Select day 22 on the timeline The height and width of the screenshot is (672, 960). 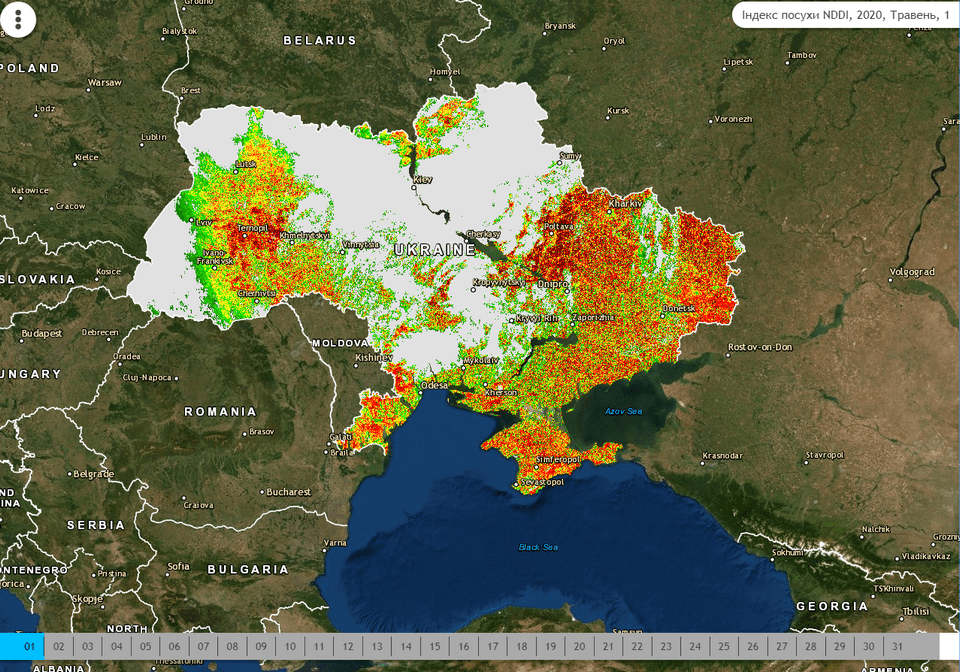click(637, 646)
